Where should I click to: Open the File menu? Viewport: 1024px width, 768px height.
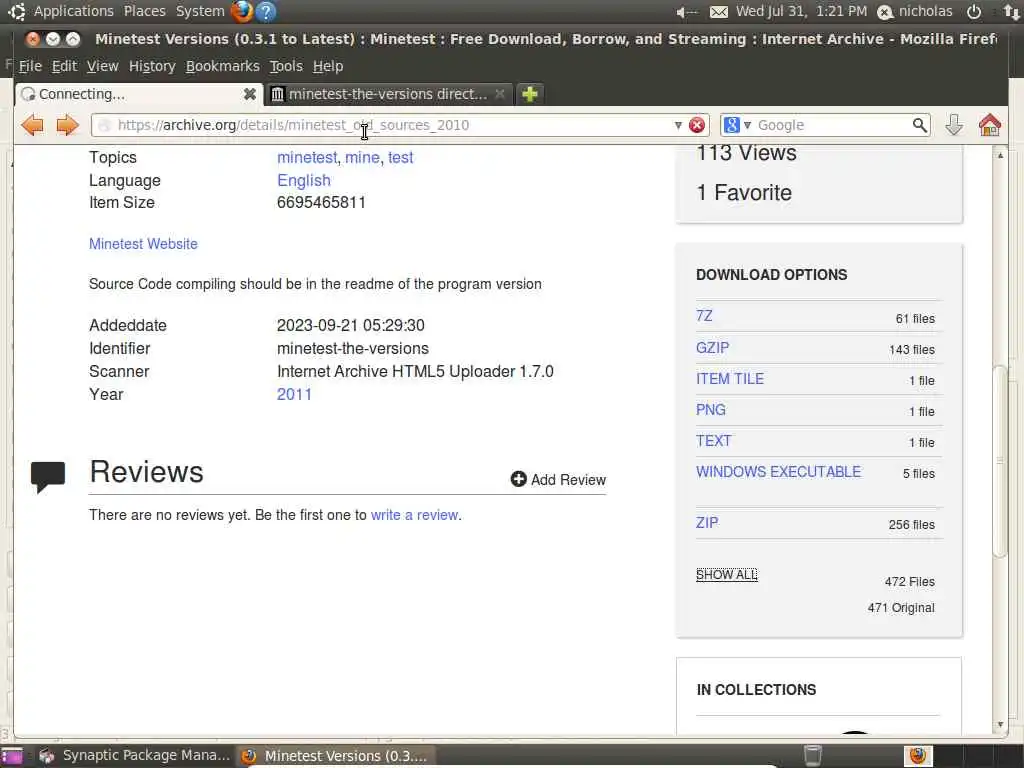(30, 66)
